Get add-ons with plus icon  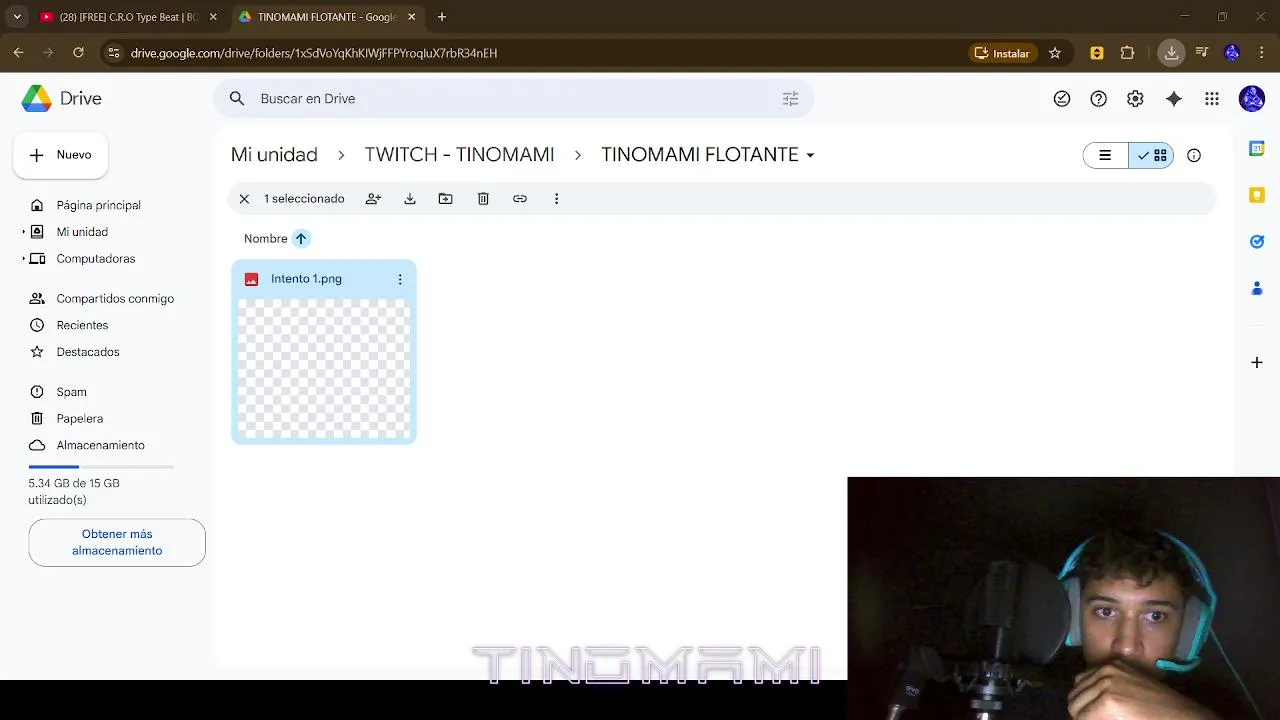coord(1257,362)
